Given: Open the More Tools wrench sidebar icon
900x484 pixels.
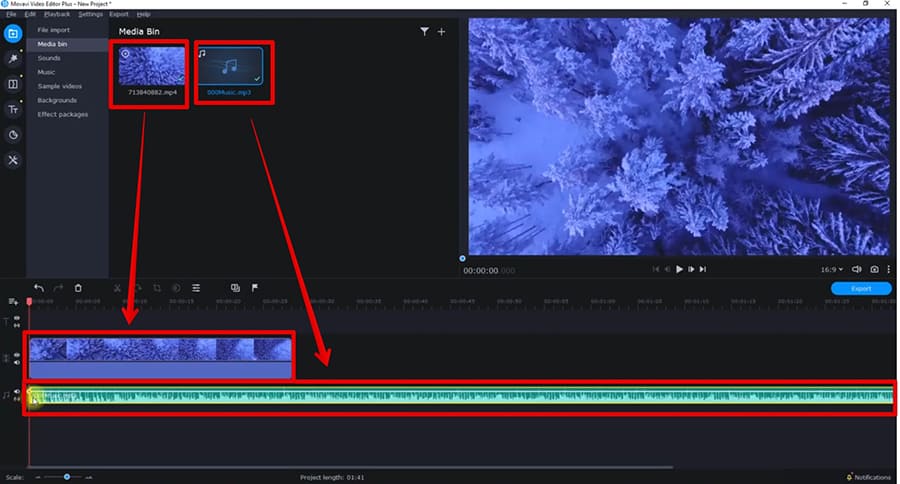Looking at the screenshot, I should [x=13, y=160].
